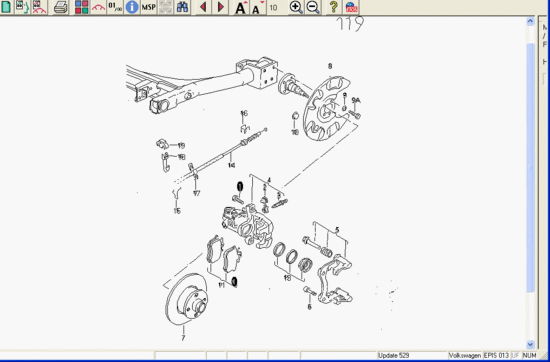550x362 pixels.
Task: Click the printer icon in toolbar
Action: click(61, 7)
